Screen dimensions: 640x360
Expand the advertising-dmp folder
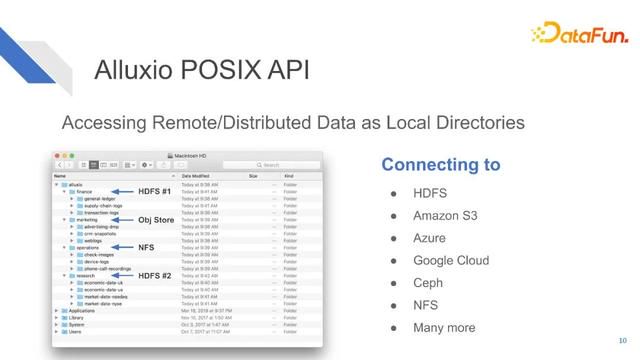tap(72, 227)
